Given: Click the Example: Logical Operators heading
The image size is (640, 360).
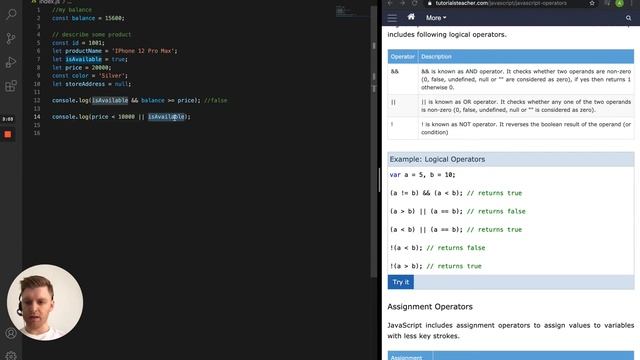Looking at the screenshot, I should click(x=437, y=159).
